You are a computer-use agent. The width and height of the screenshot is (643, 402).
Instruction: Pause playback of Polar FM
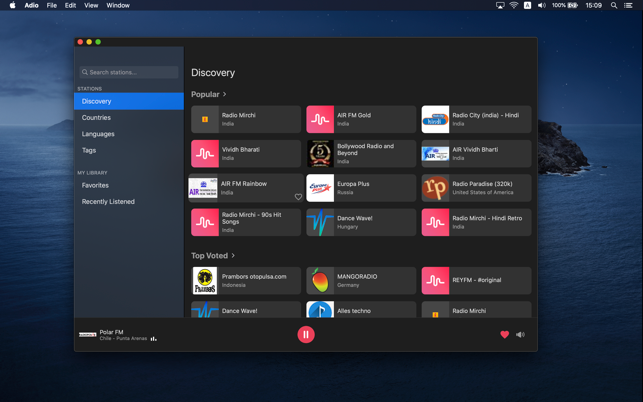click(306, 334)
